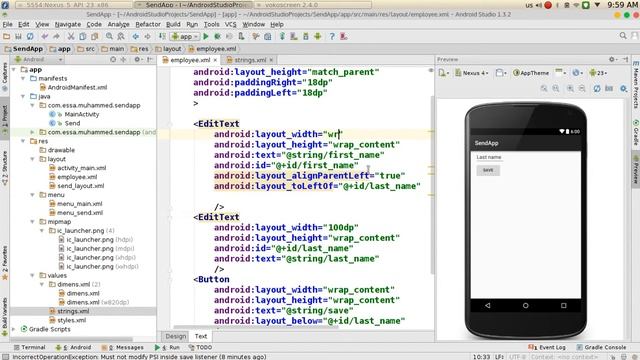Viewport: 640px width, 360px height.
Task: Click the Search Everywhere magnifier icon
Action: tap(623, 36)
